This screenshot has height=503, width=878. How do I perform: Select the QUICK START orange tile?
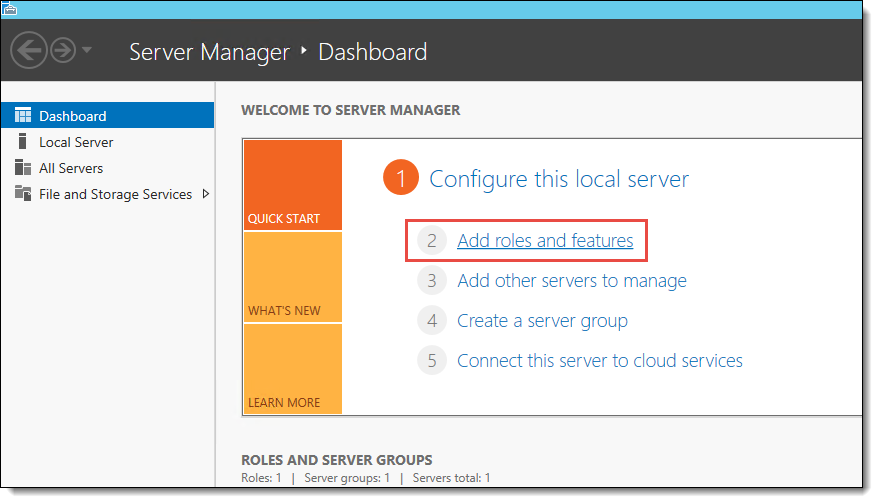(x=293, y=185)
